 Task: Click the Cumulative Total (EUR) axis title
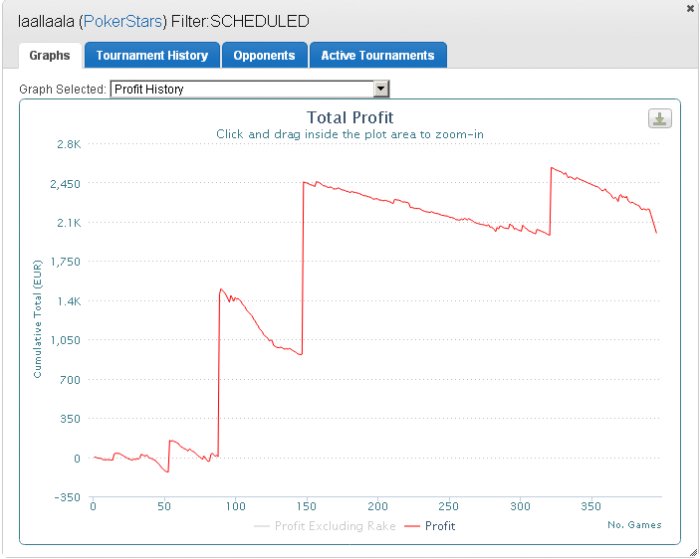click(38, 319)
